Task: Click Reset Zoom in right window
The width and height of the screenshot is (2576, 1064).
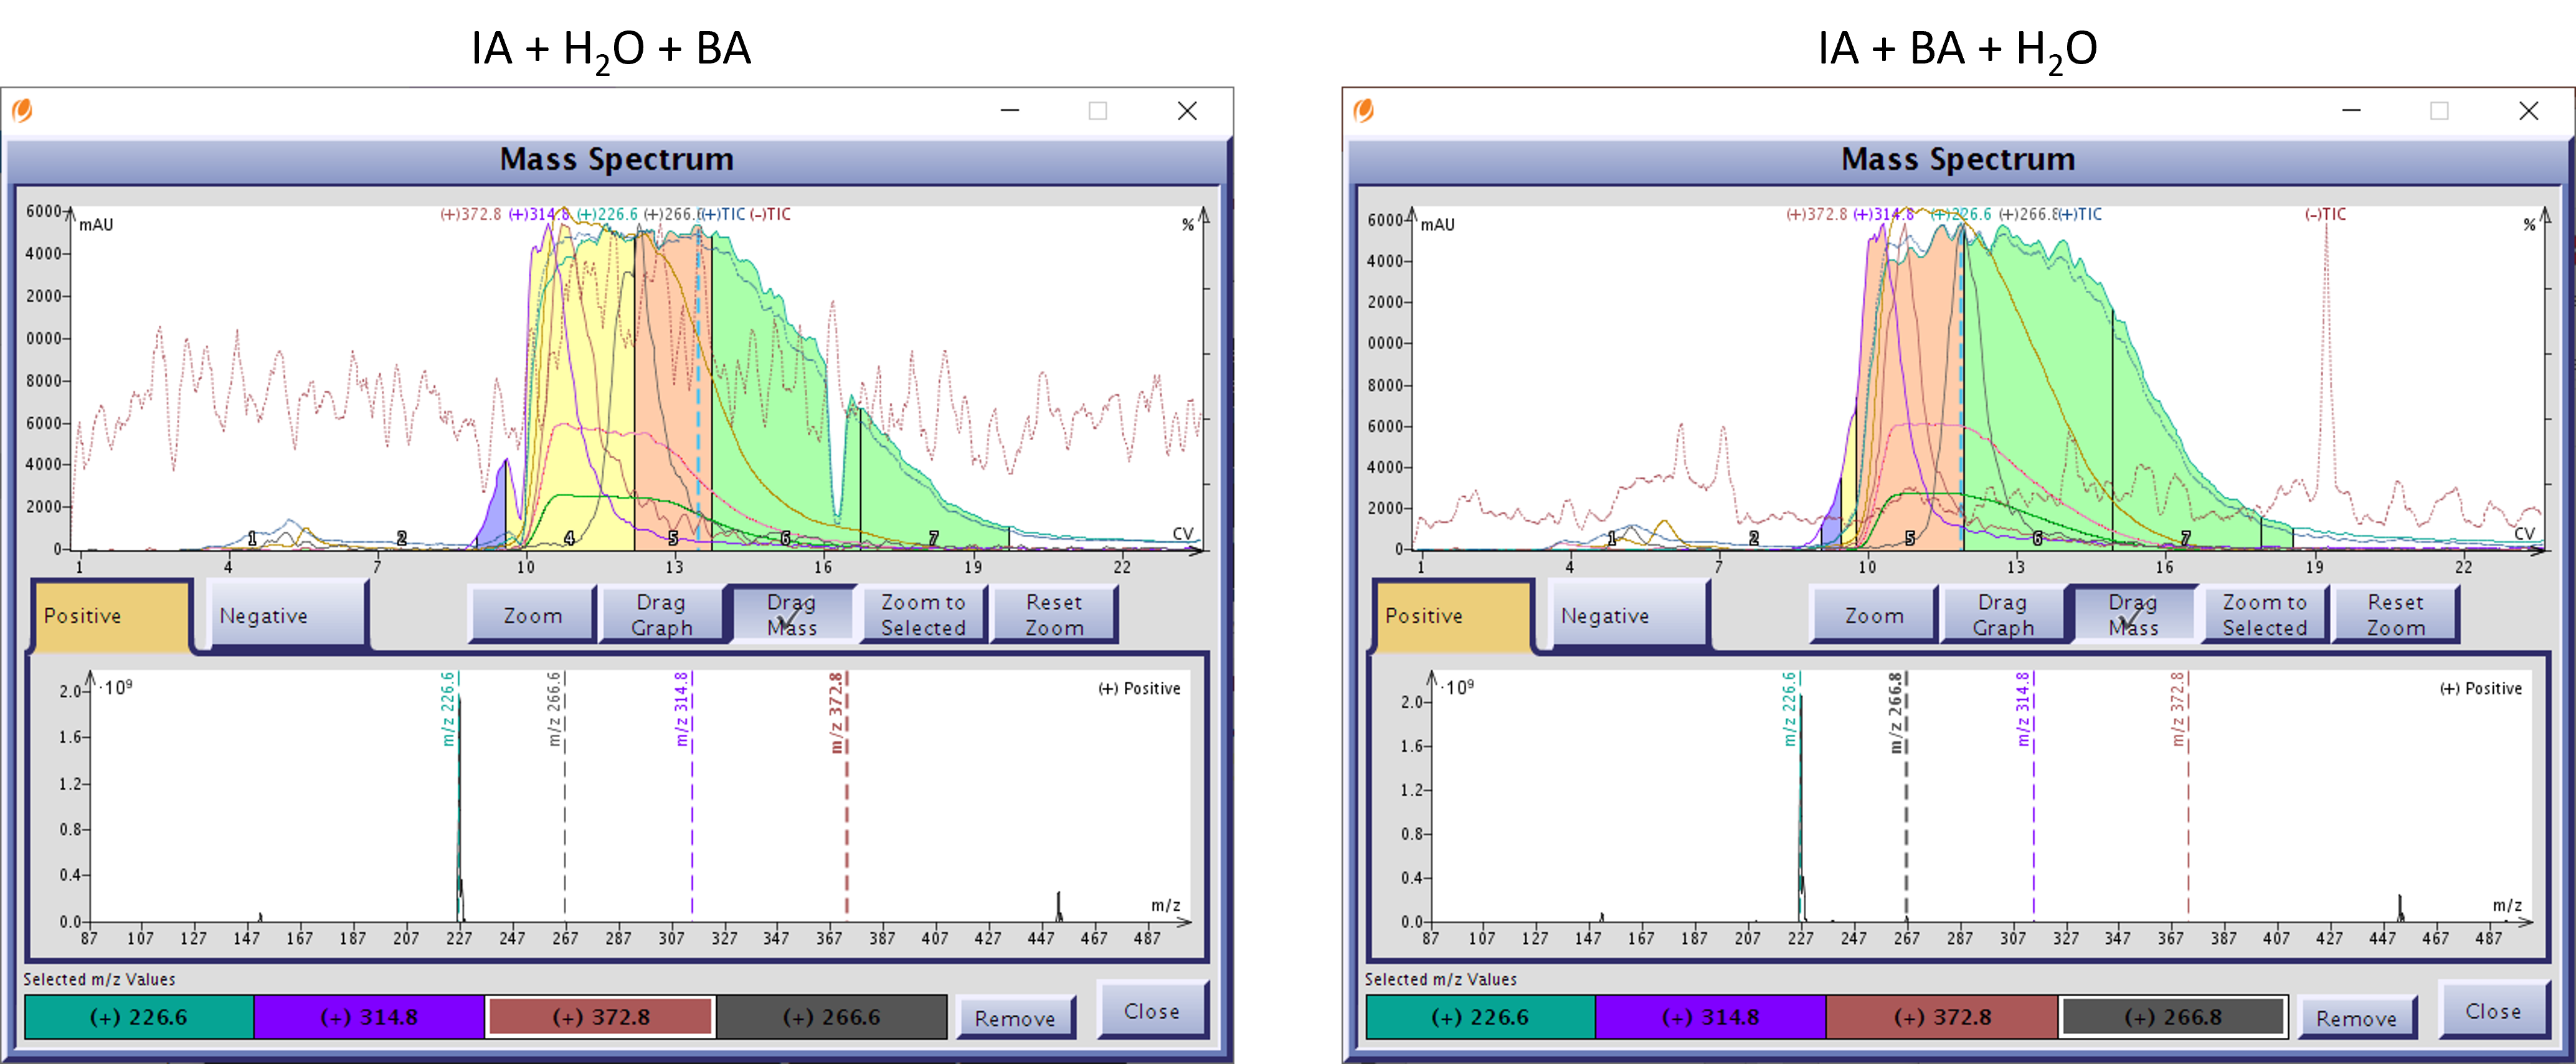Action: (2396, 615)
